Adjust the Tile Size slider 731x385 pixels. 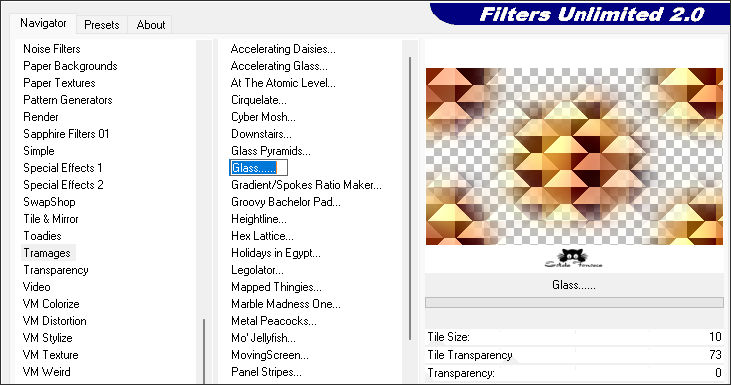click(574, 337)
